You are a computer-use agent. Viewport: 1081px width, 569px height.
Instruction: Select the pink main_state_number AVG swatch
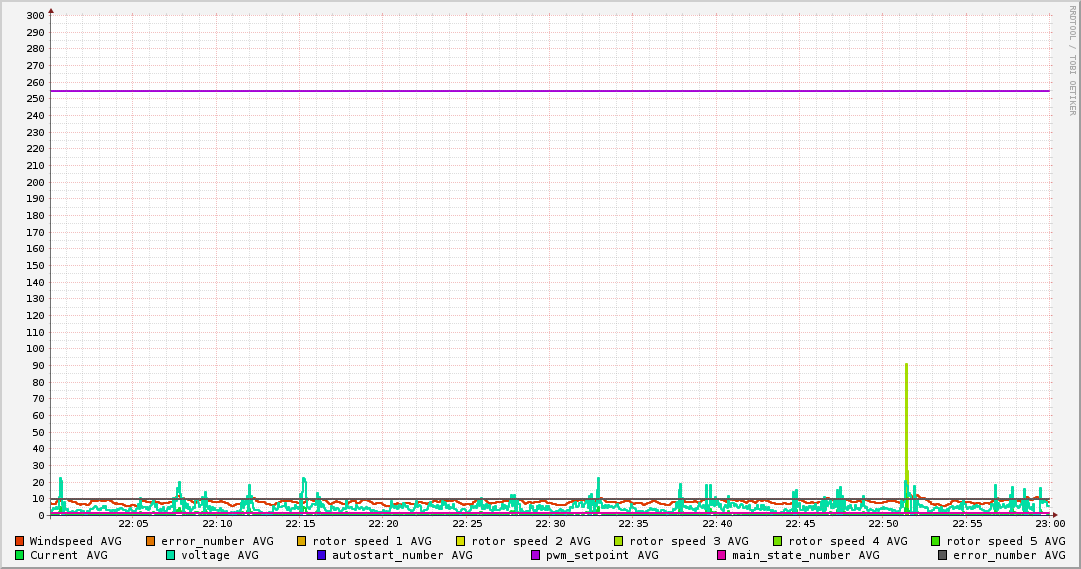(x=722, y=555)
